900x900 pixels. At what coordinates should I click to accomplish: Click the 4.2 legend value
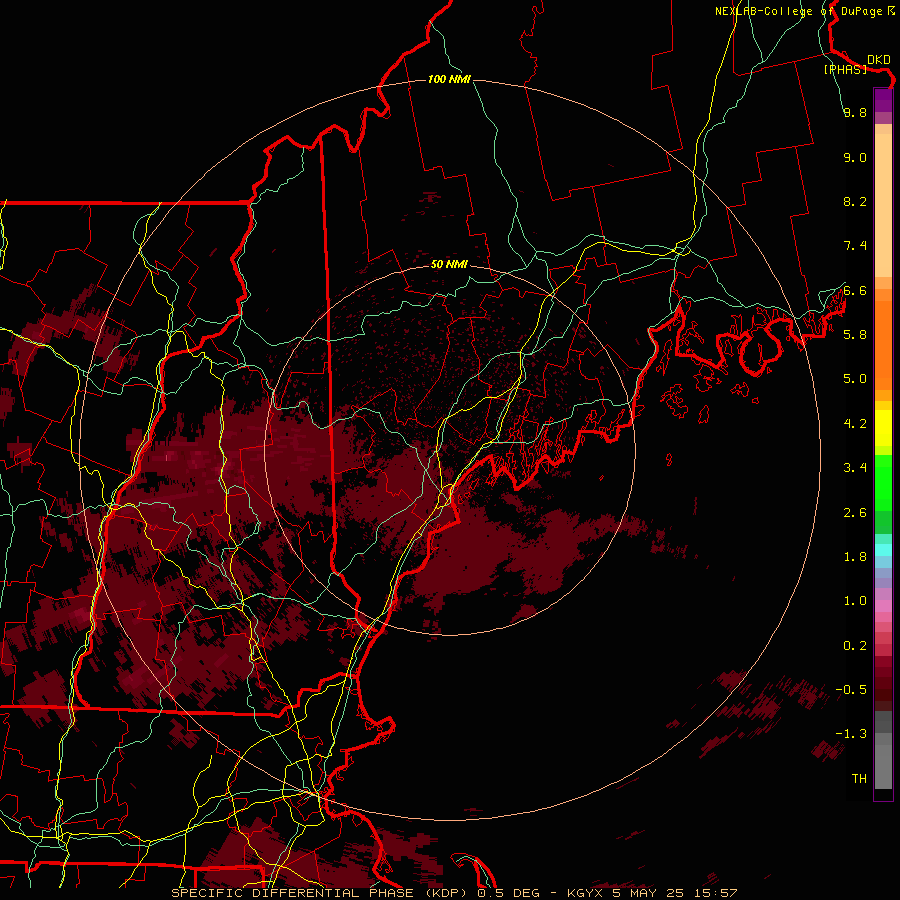855,424
